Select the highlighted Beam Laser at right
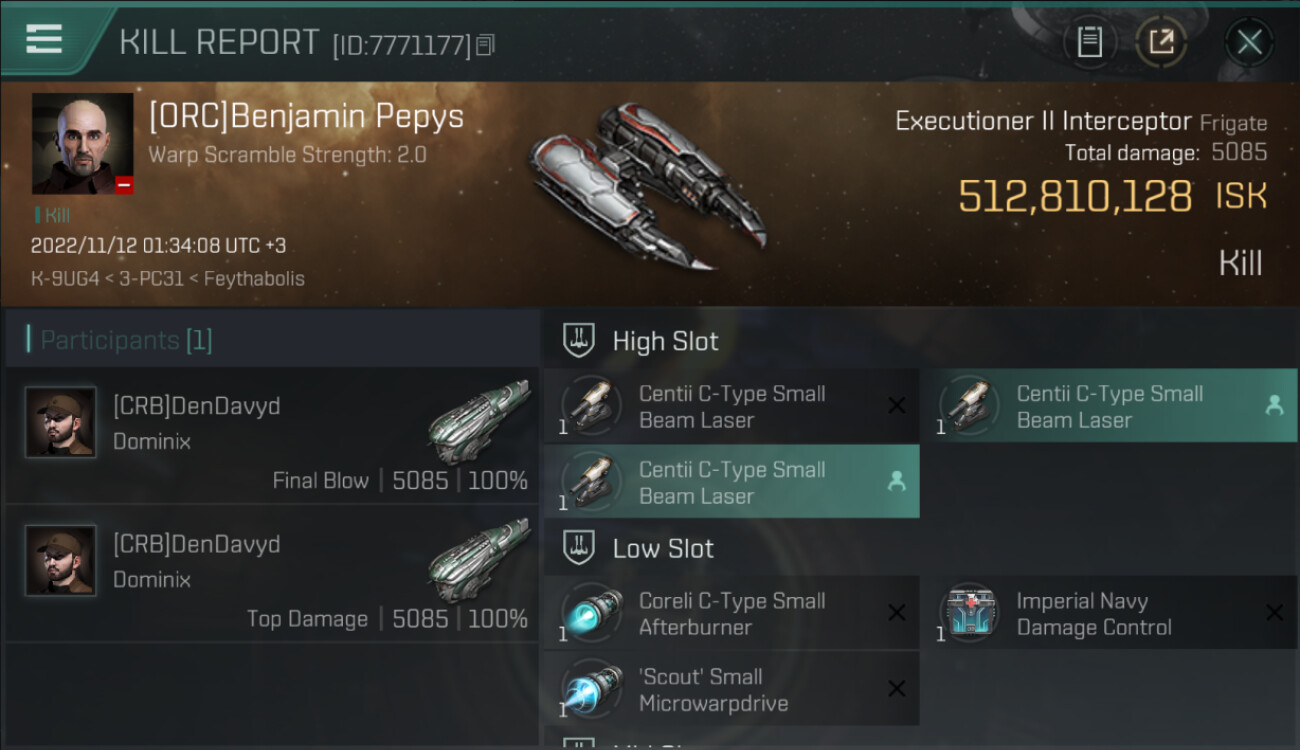Viewport: 1300px width, 750px height. click(x=1109, y=406)
